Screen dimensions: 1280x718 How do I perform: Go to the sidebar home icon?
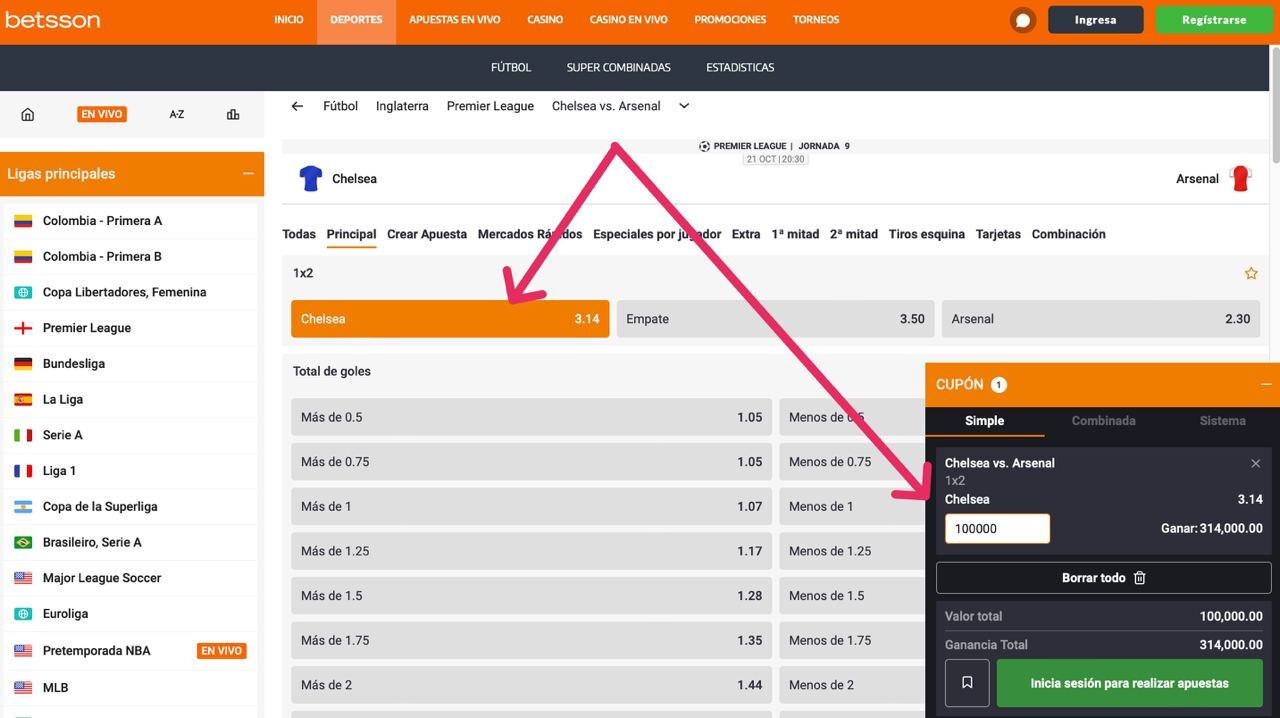point(28,114)
